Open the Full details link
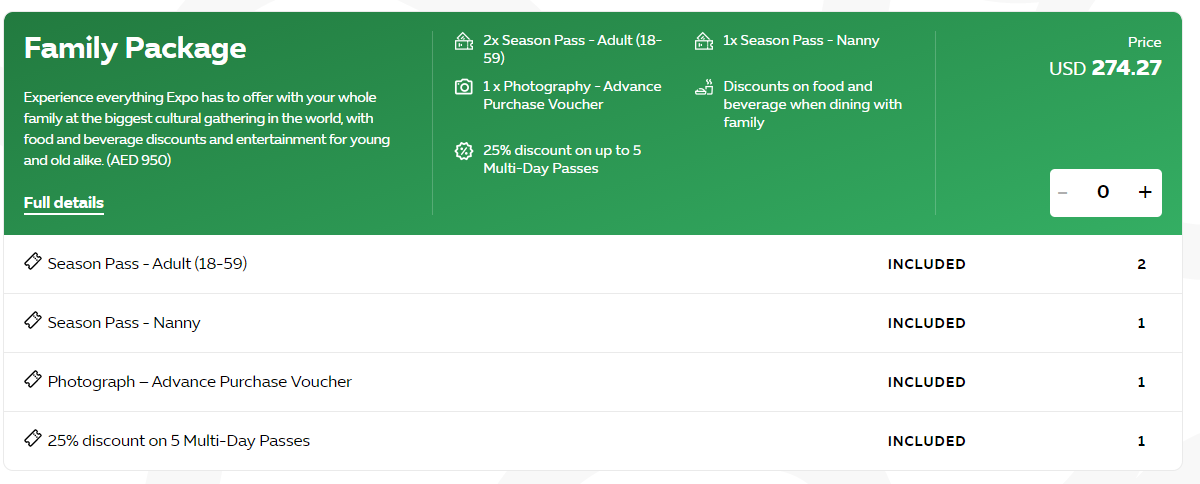 pos(64,203)
